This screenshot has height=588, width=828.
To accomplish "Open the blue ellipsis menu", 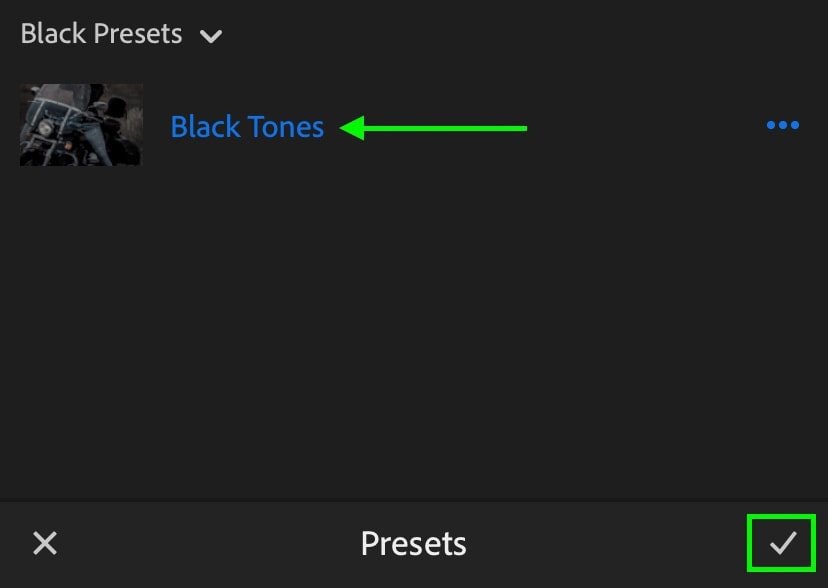I will 783,125.
